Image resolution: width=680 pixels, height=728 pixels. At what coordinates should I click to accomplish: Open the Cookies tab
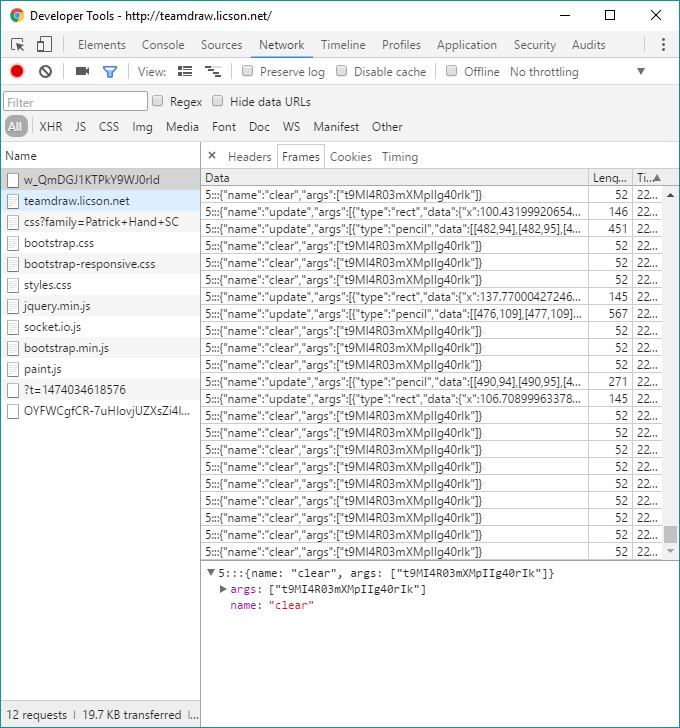[x=350, y=157]
